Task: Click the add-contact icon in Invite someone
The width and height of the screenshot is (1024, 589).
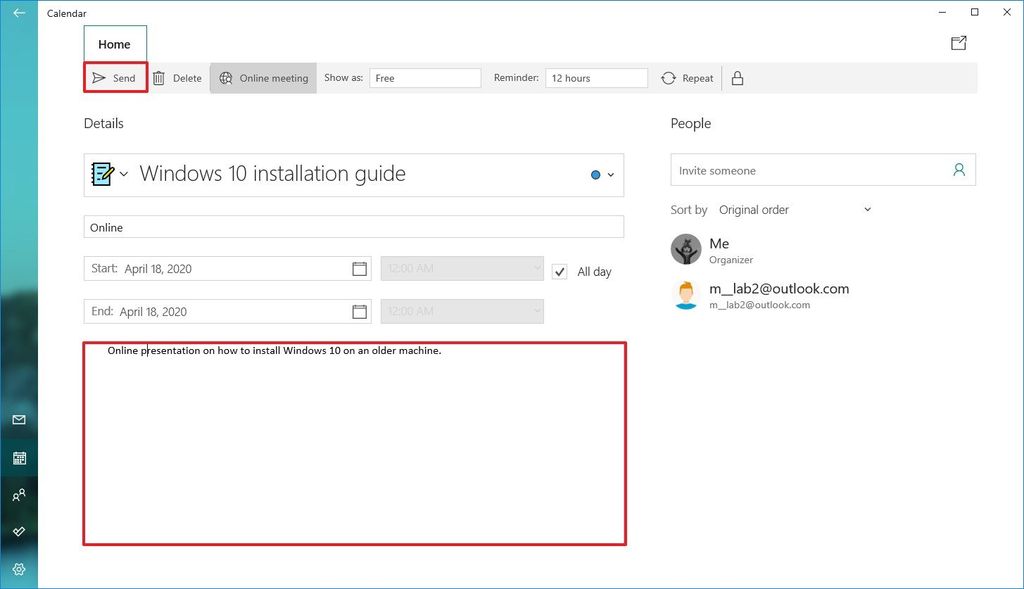Action: [x=960, y=170]
